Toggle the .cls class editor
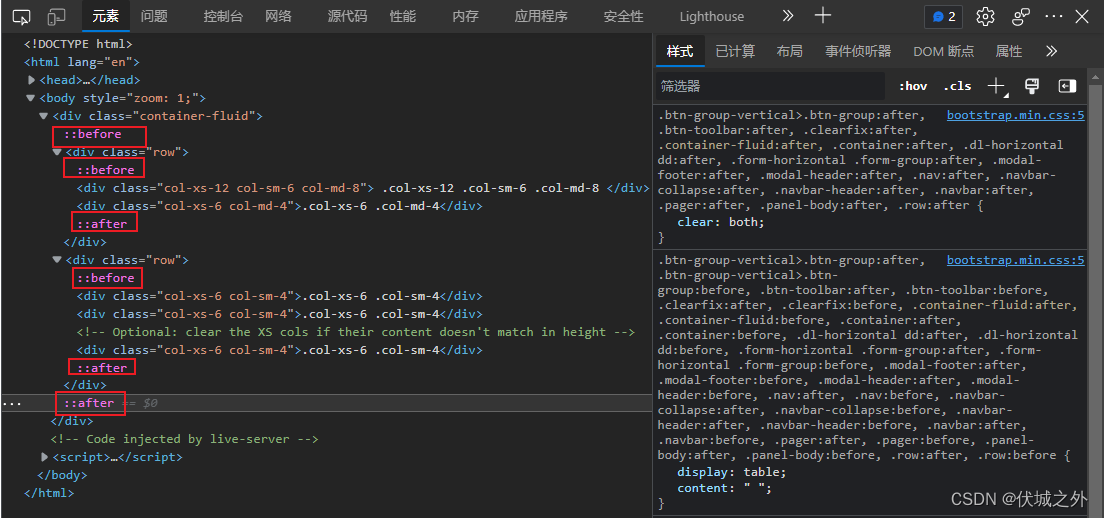 coord(957,86)
